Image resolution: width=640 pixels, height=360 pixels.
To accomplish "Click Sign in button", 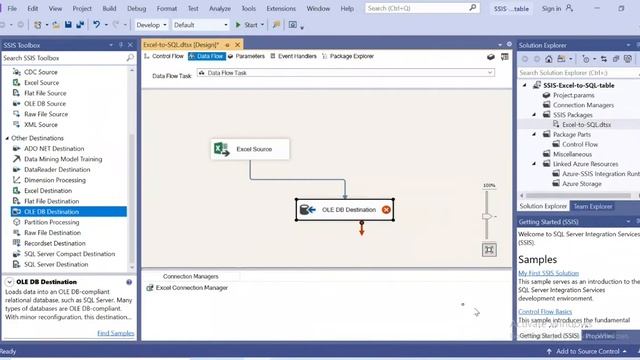I will (x=557, y=8).
